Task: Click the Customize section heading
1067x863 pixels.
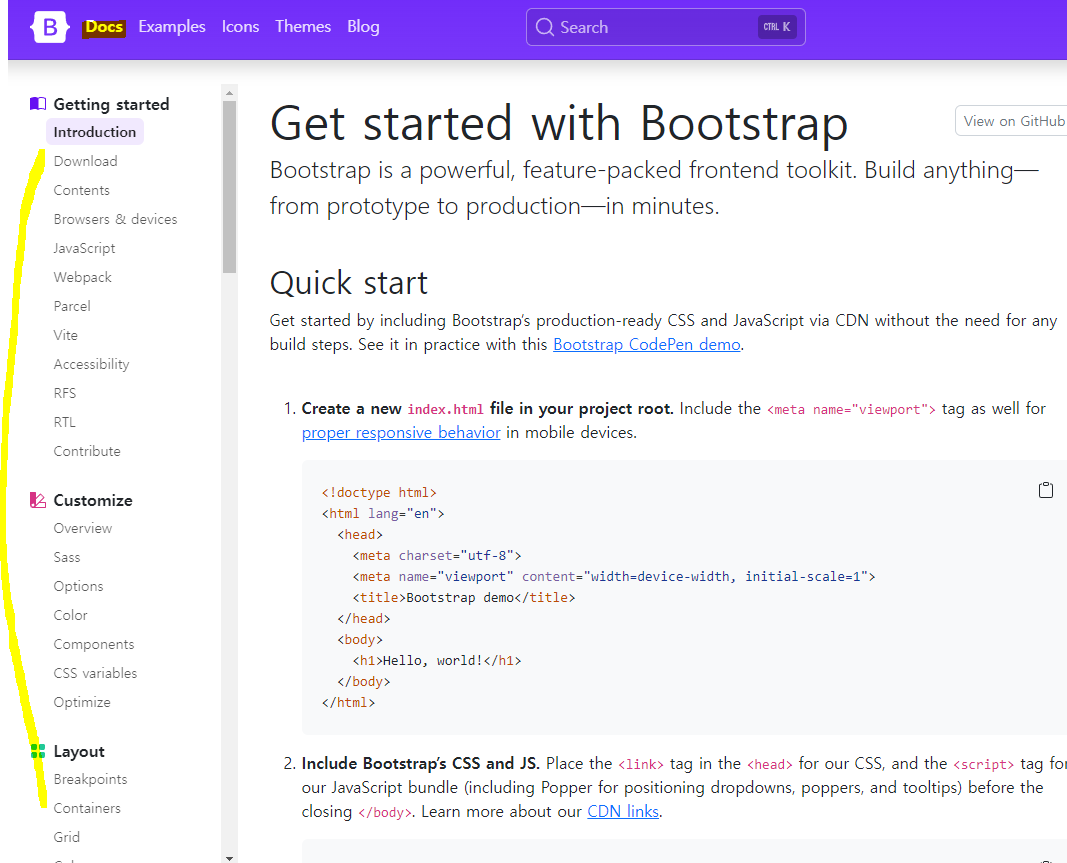Action: click(x=93, y=500)
